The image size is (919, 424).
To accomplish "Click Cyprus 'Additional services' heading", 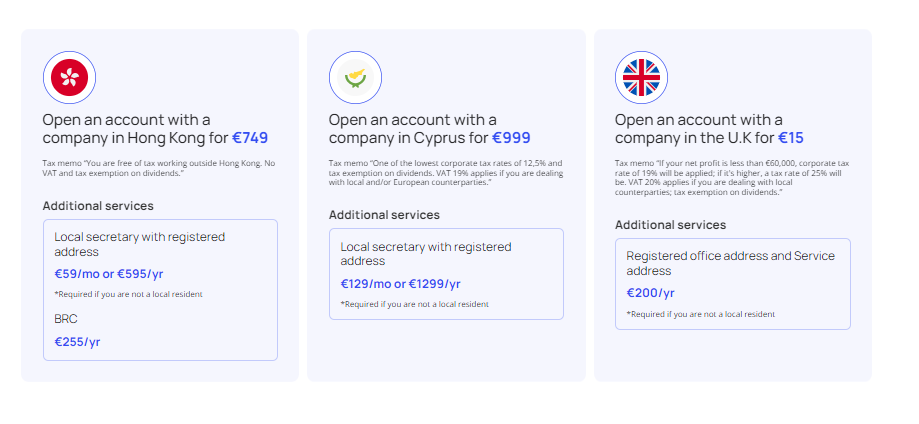I will click(384, 215).
